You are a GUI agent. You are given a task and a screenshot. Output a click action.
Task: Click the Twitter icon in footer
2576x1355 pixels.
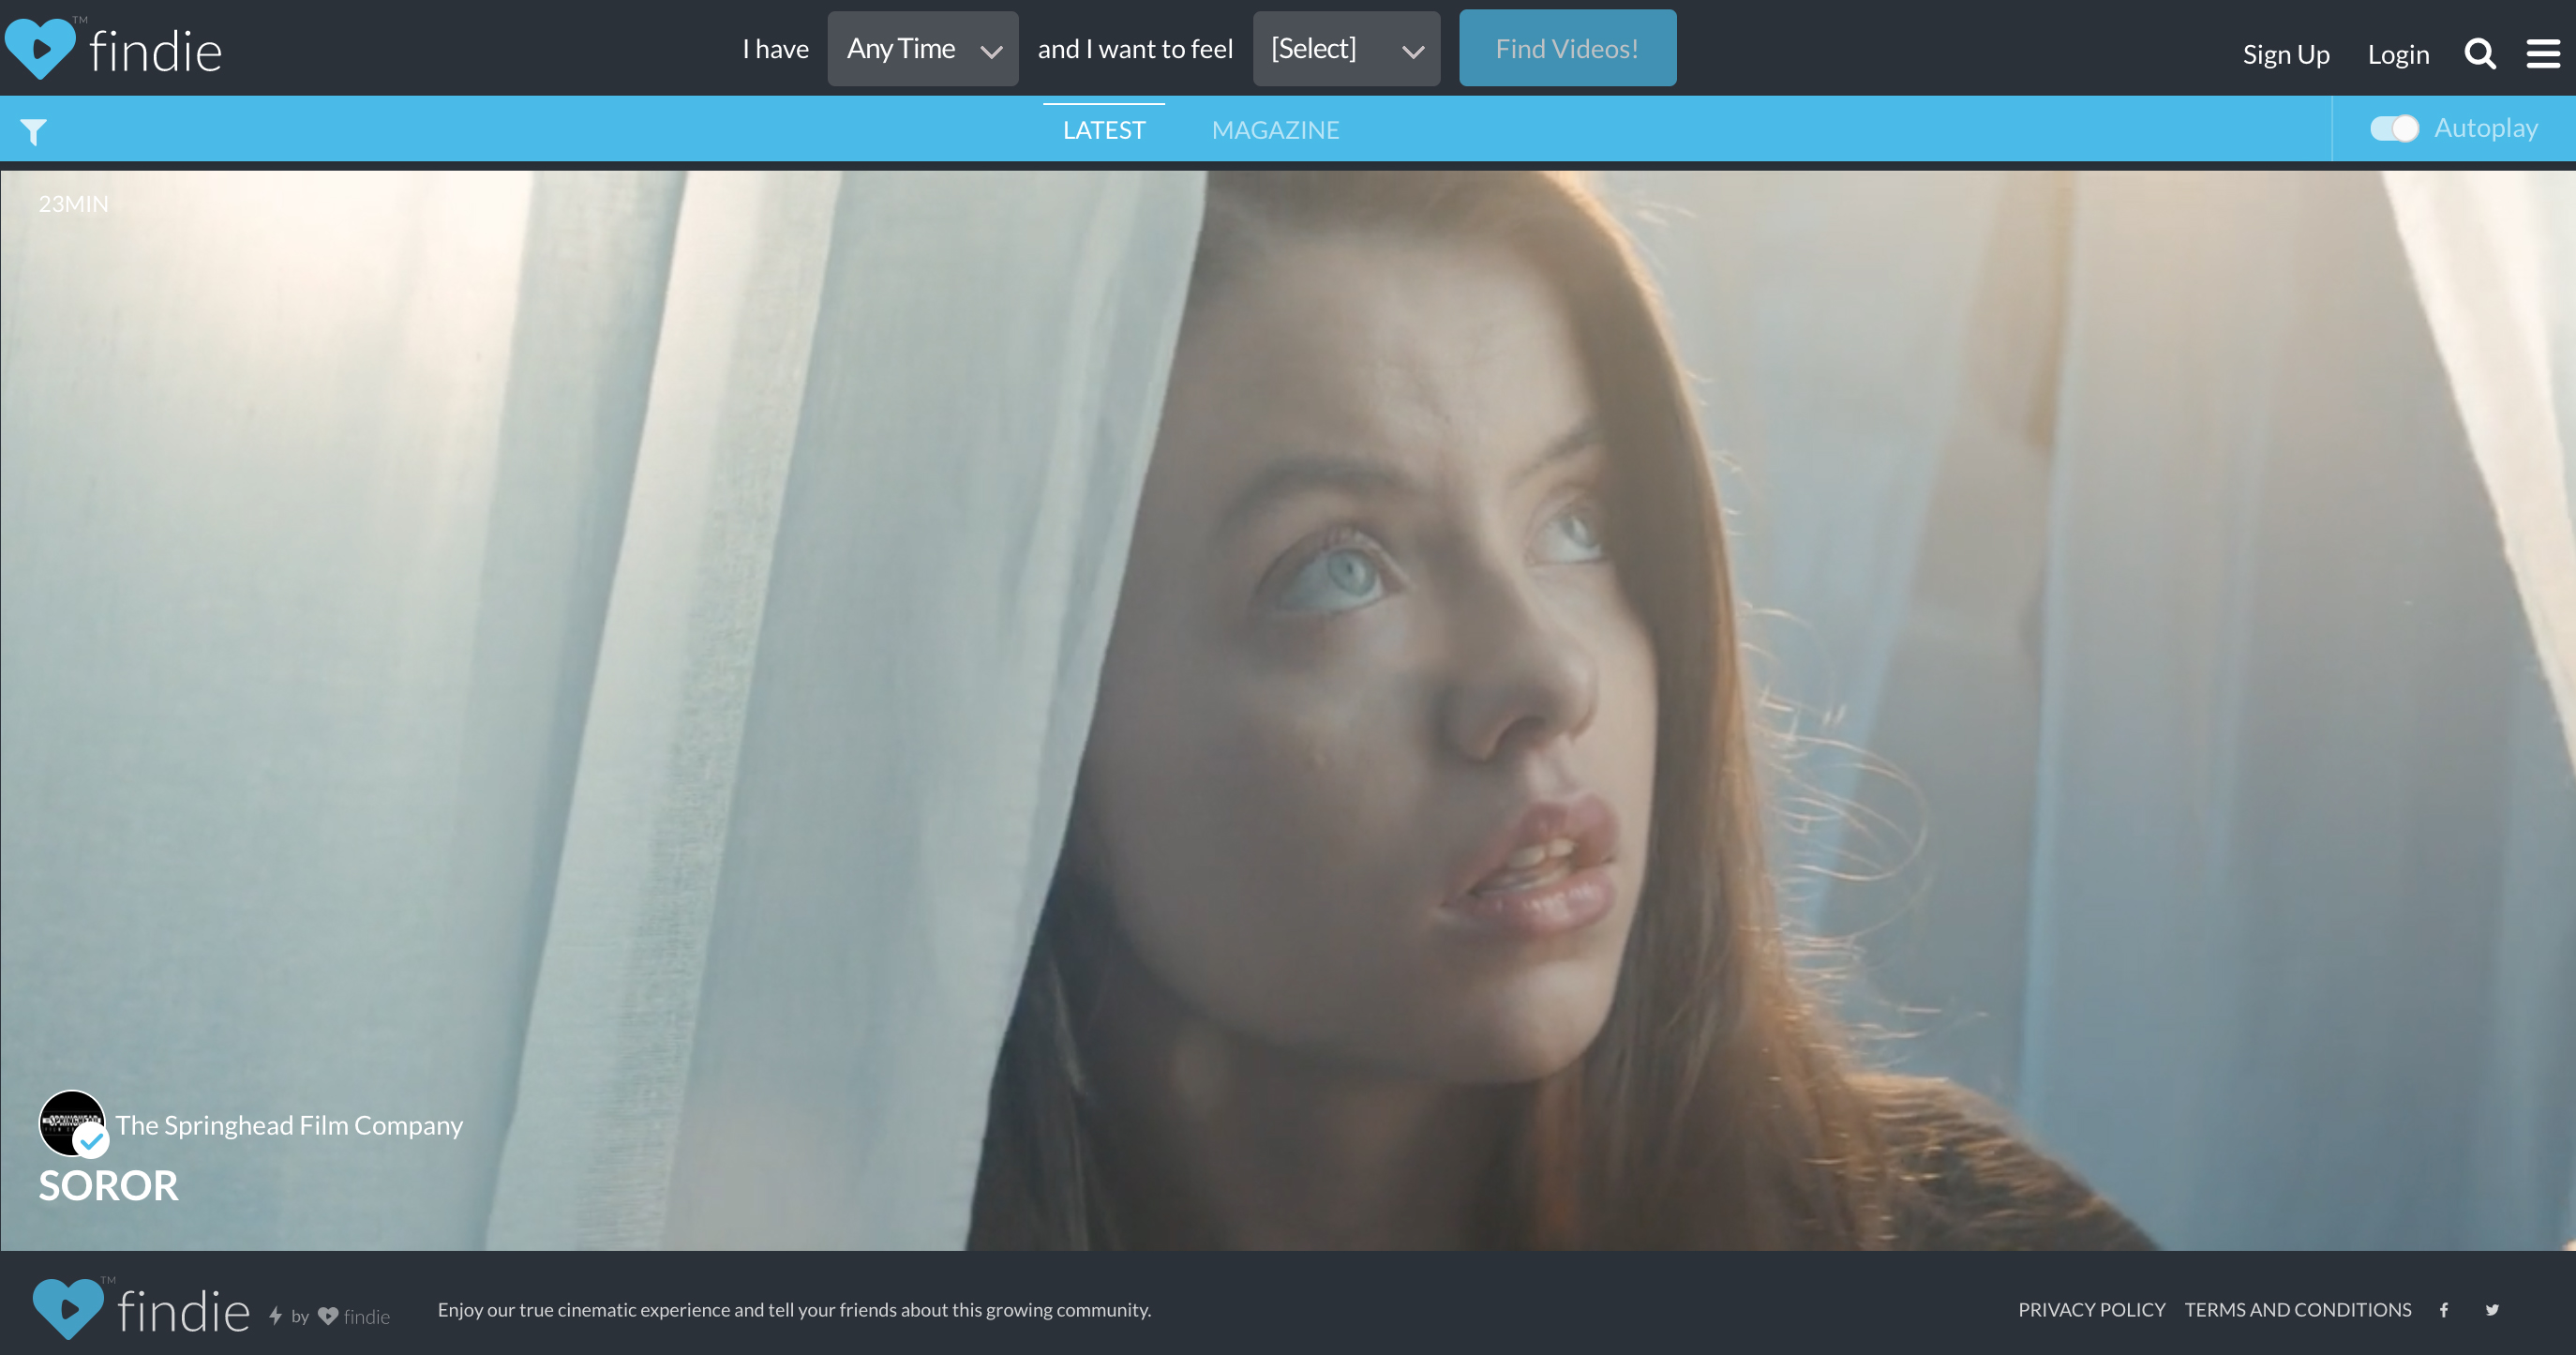(x=2492, y=1310)
